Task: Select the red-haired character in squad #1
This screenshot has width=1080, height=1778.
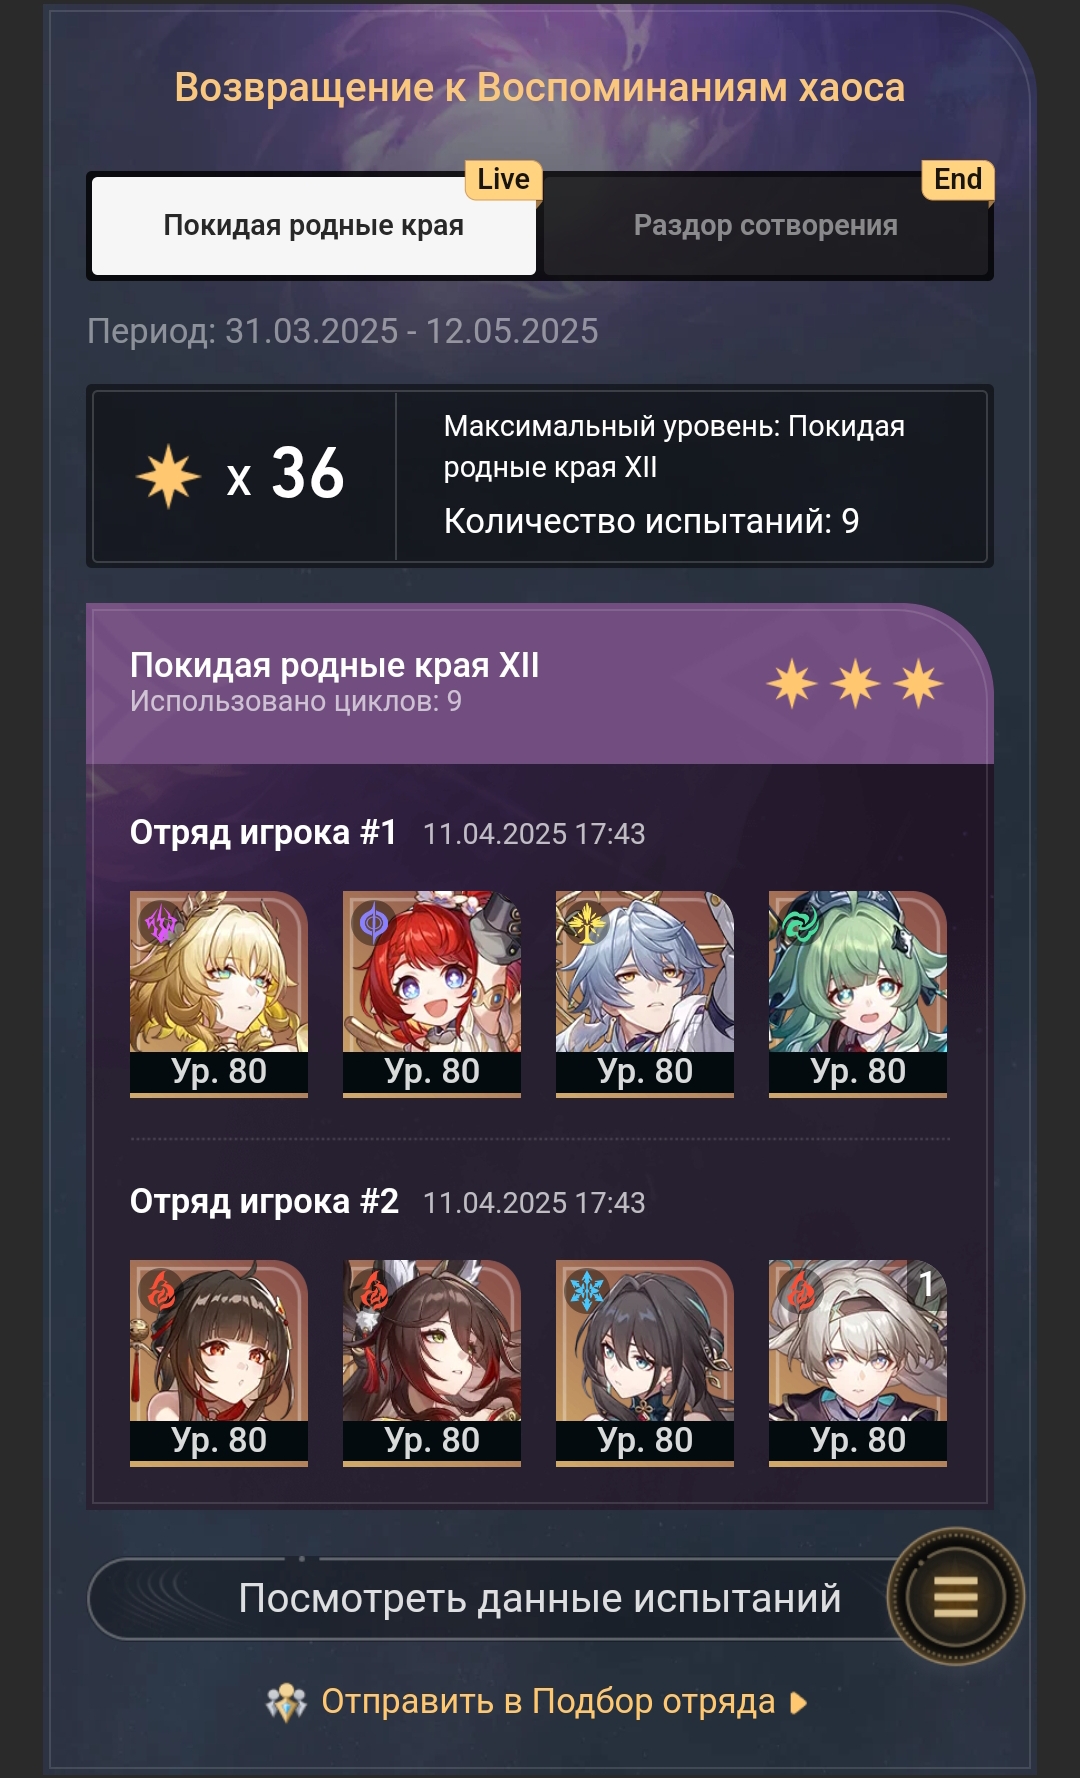Action: pyautogui.click(x=432, y=994)
